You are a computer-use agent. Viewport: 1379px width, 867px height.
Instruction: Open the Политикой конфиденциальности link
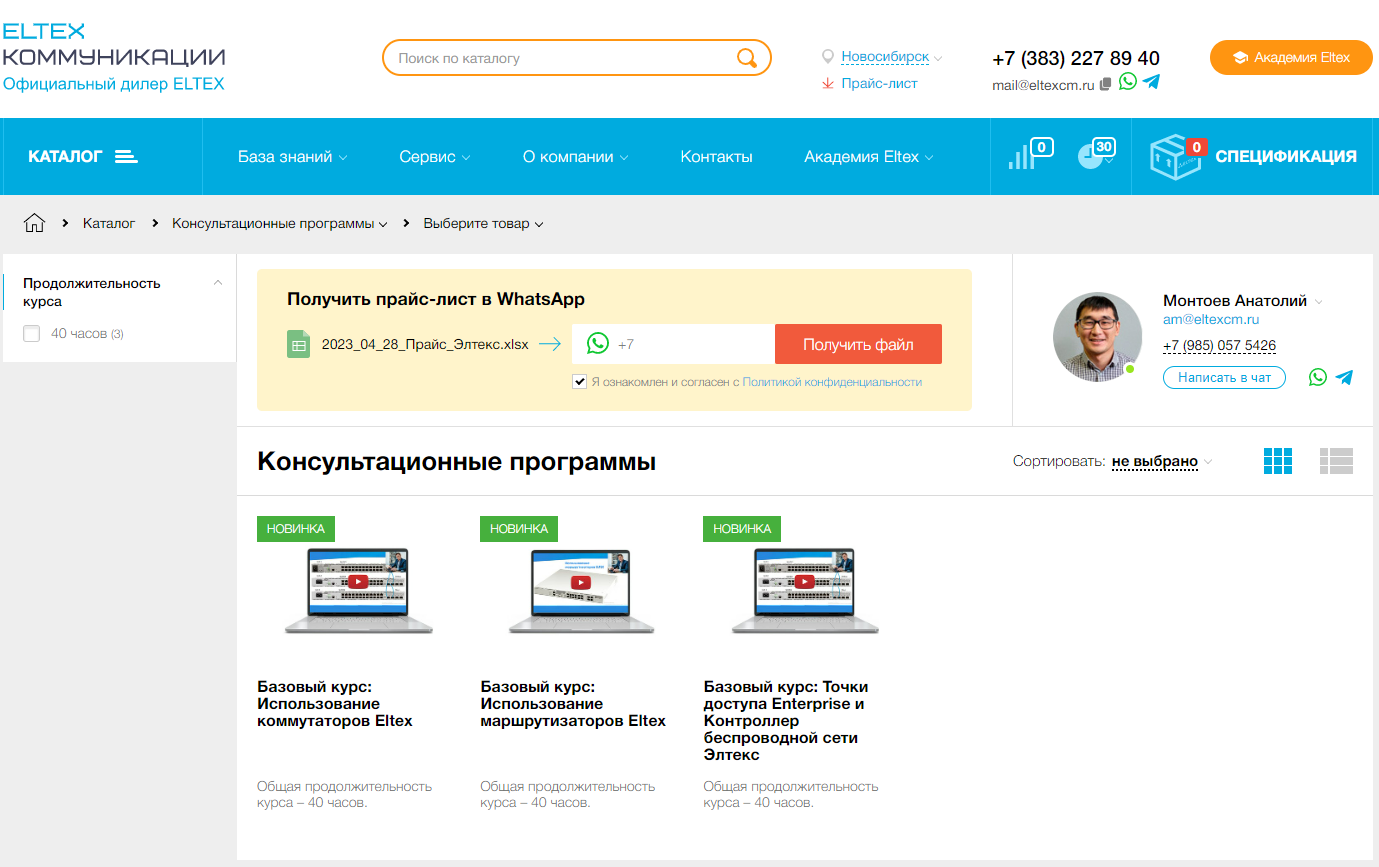tap(832, 382)
